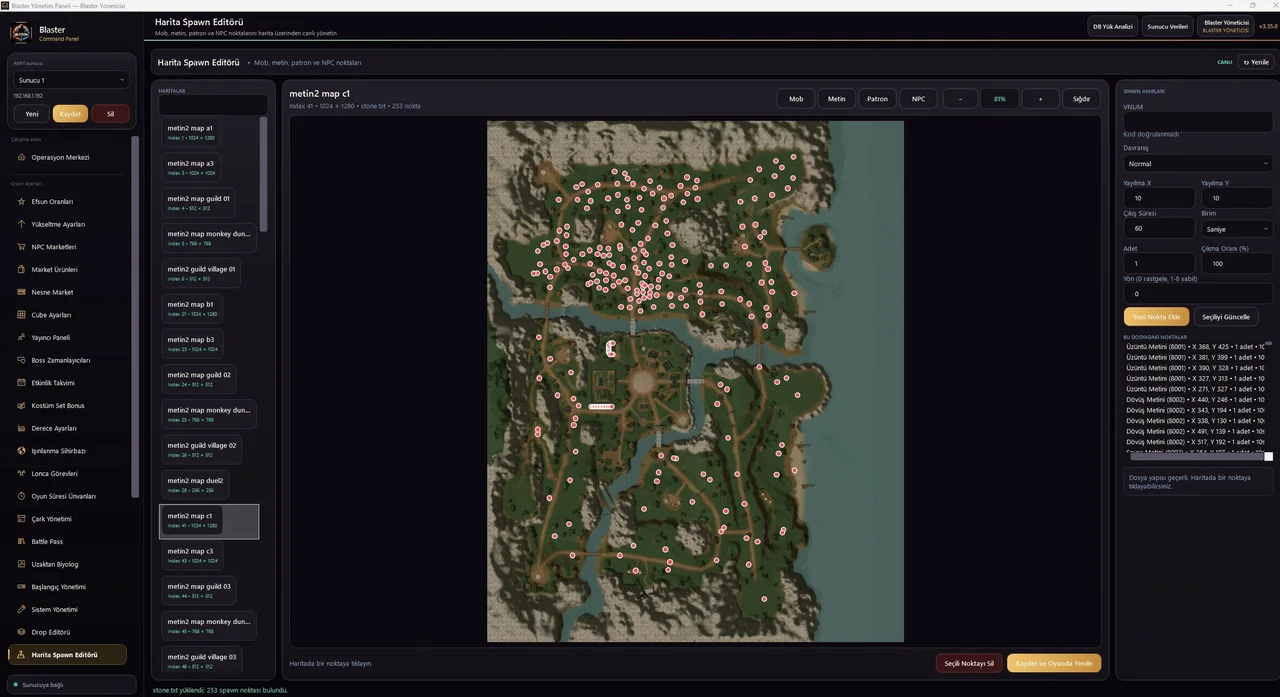This screenshot has width=1280, height=697.
Task: Click the point list horizontal scrollbar thumb
Action: click(x=1198, y=456)
